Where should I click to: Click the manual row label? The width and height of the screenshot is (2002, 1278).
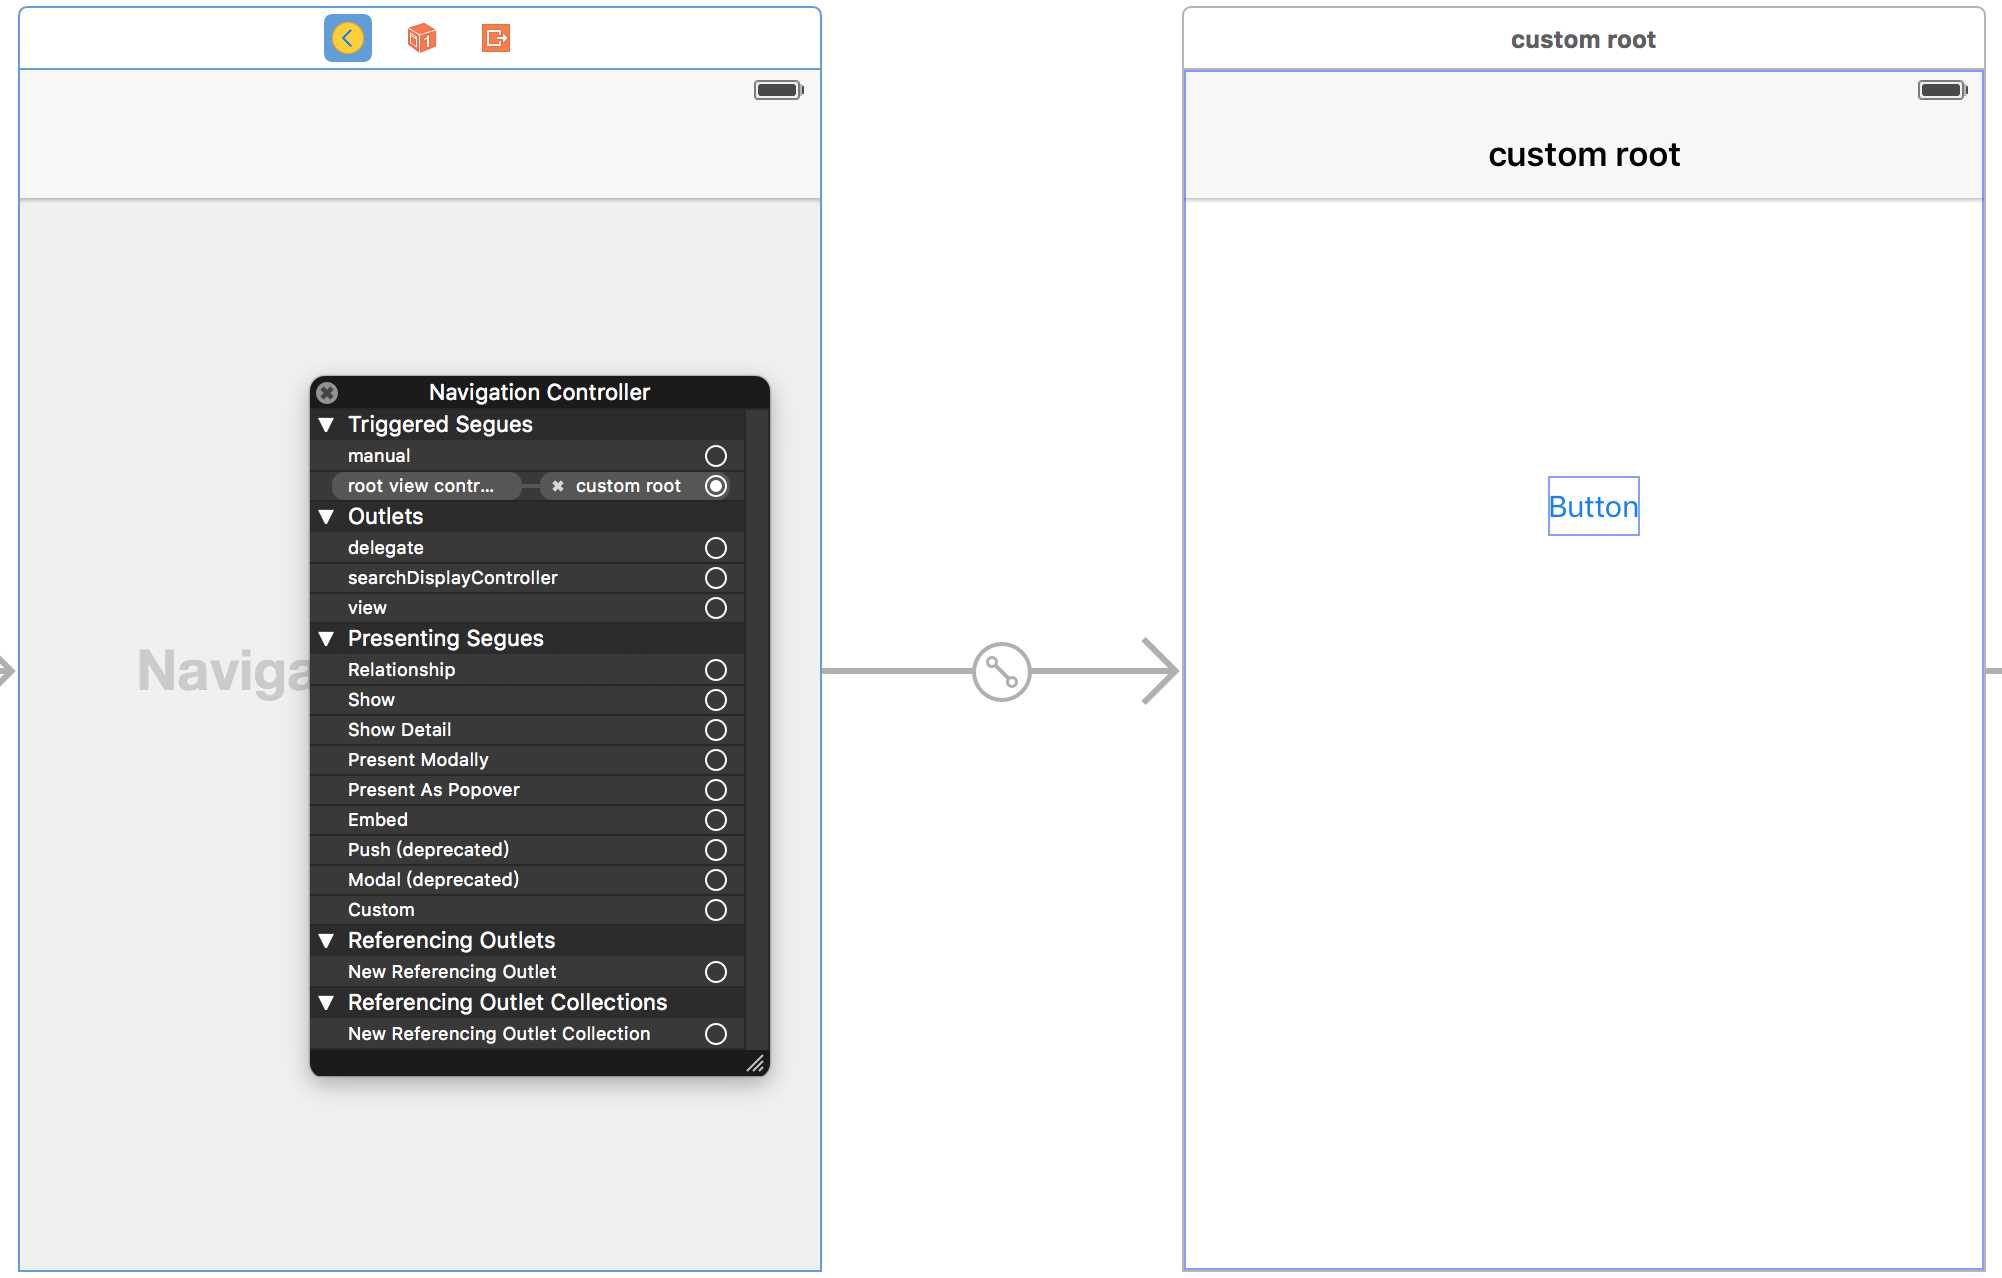(x=379, y=456)
